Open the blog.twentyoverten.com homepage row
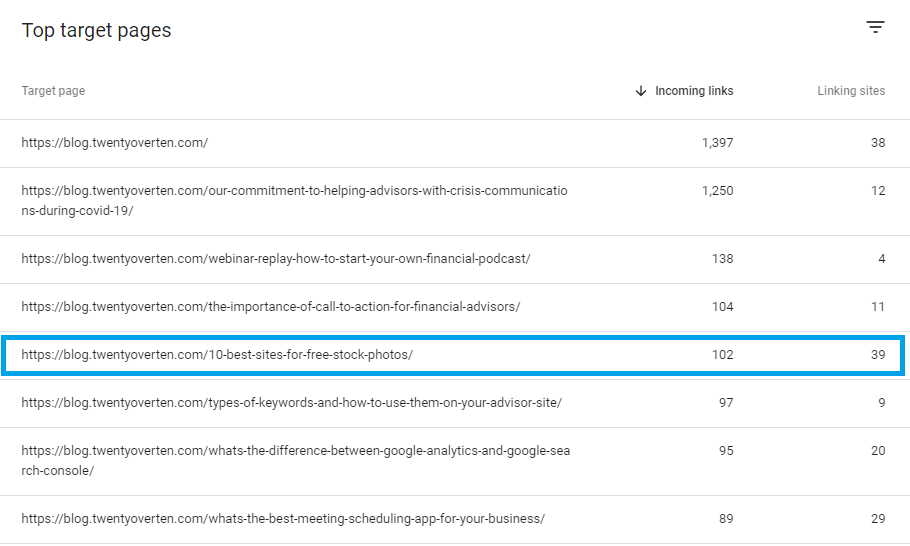Viewport: 910px width, 546px height. pos(115,143)
